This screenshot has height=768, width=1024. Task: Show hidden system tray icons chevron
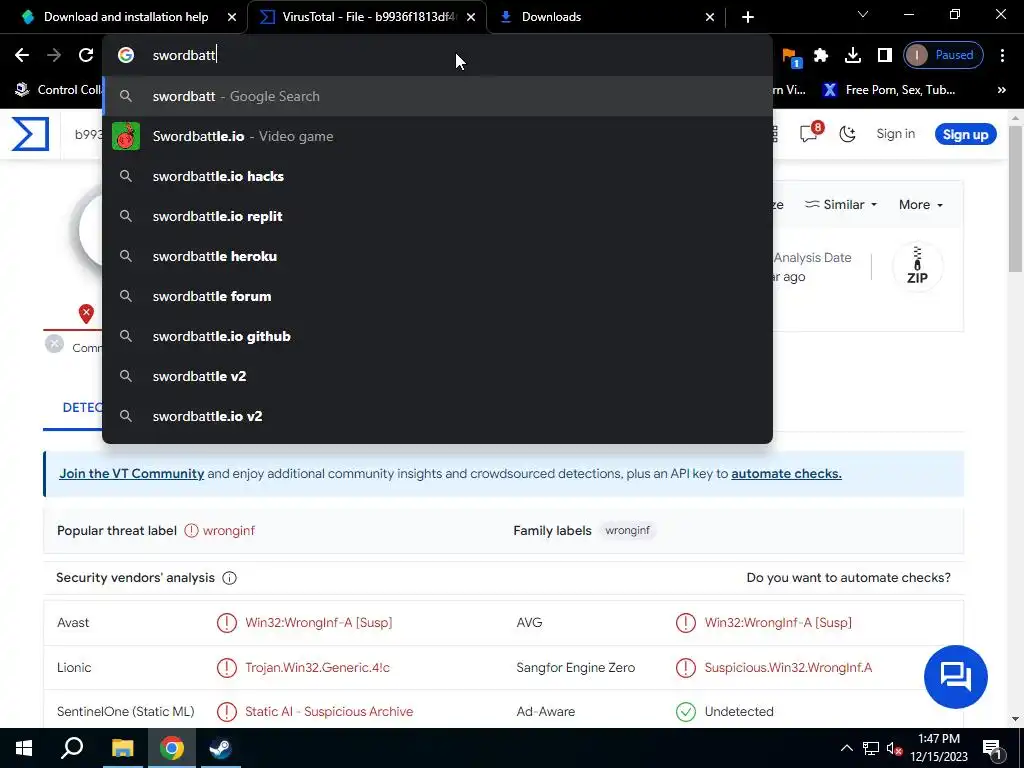click(x=846, y=748)
